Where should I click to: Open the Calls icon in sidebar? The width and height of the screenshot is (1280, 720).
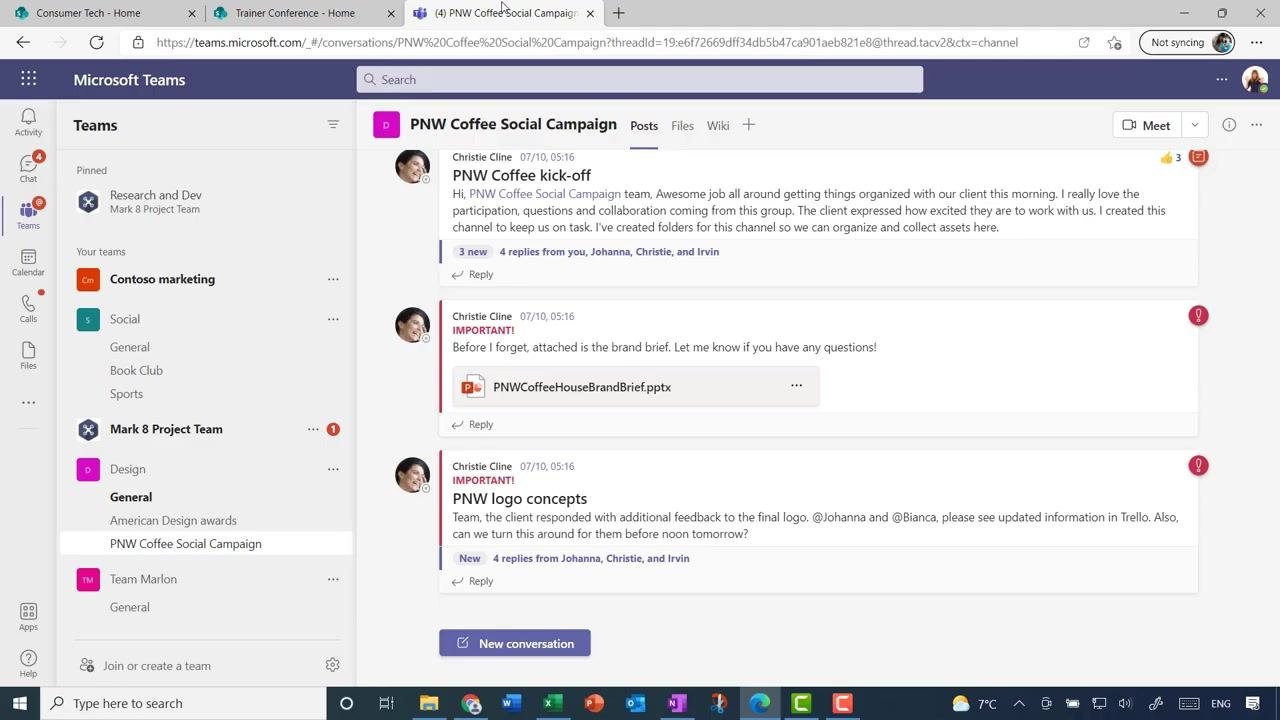click(x=28, y=308)
